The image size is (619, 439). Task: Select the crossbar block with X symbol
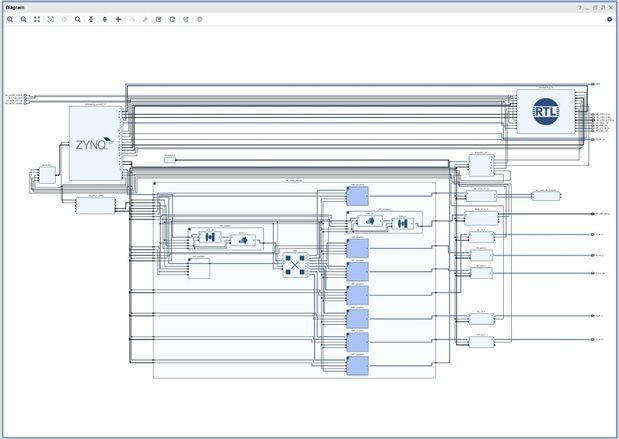[x=294, y=264]
